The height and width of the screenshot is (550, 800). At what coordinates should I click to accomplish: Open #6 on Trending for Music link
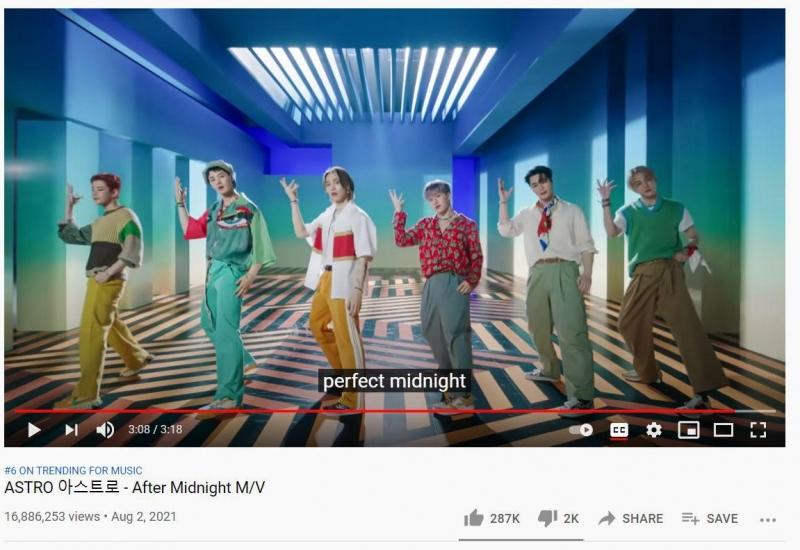(73, 470)
